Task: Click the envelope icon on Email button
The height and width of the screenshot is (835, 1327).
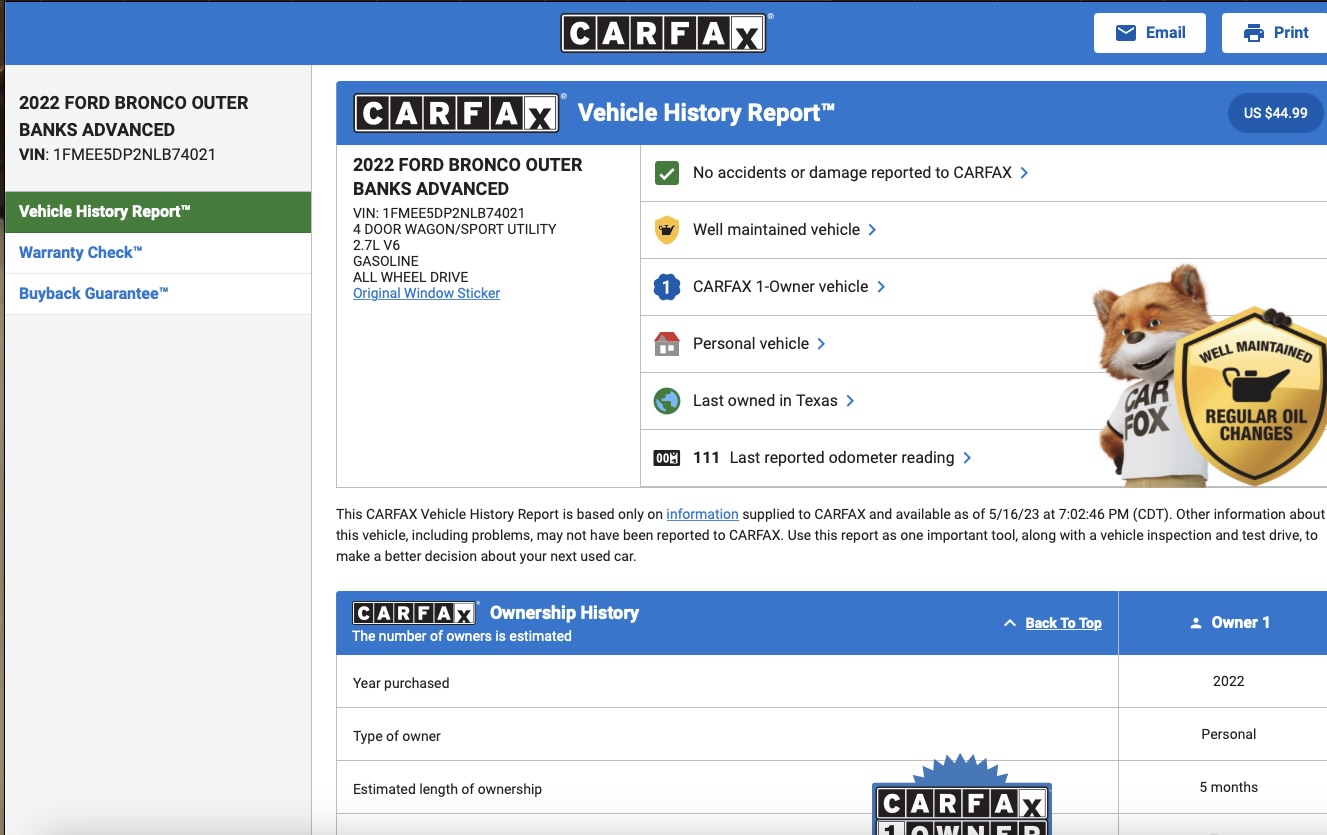Action: tap(1126, 33)
